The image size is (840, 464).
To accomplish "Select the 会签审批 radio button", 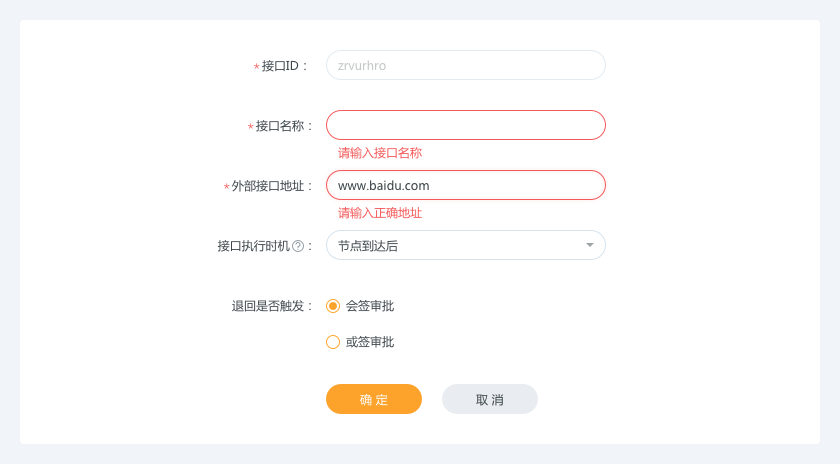I will (x=333, y=306).
